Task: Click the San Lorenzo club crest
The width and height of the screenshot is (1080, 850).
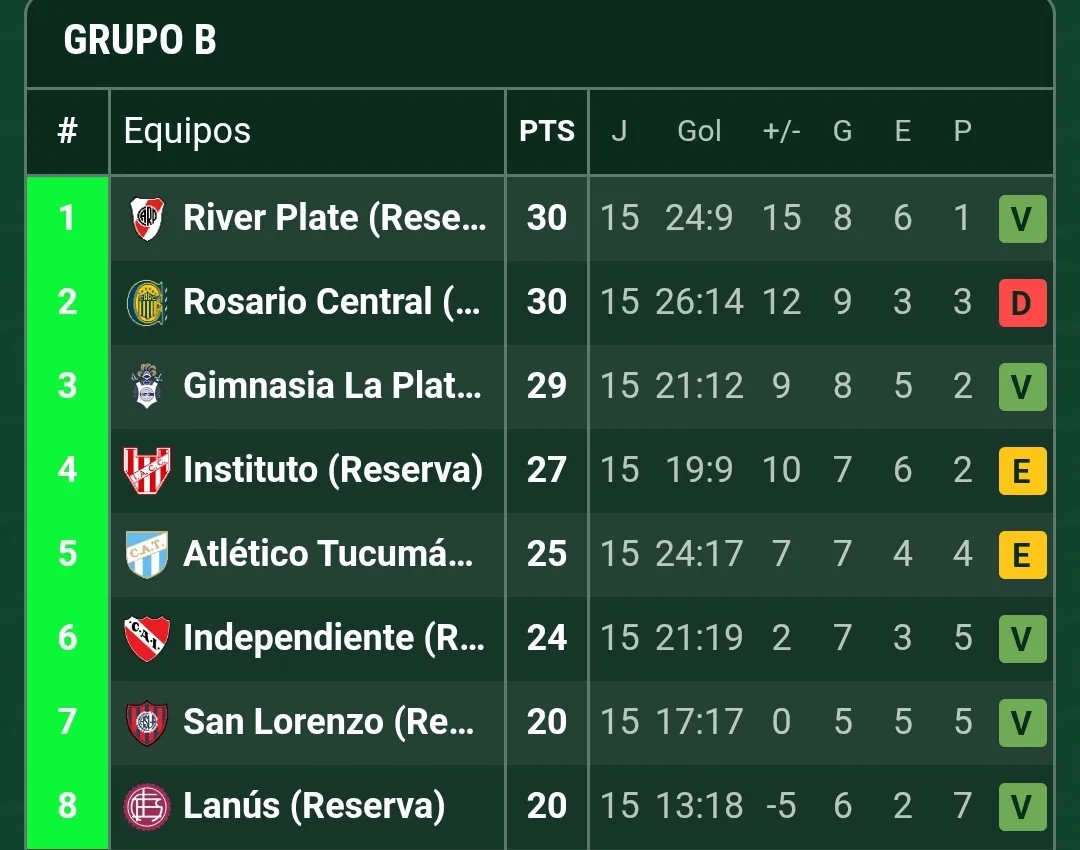Action: click(147, 722)
